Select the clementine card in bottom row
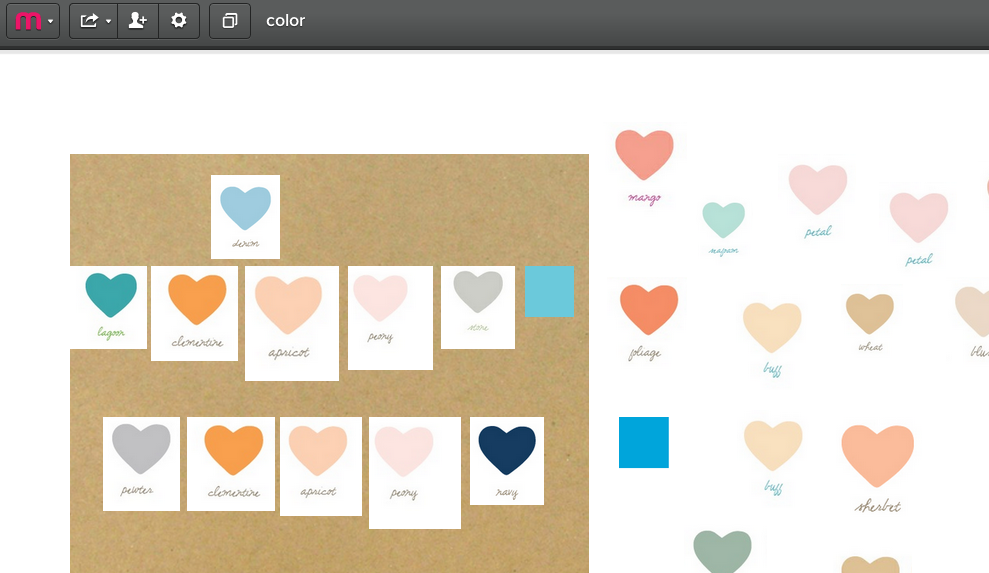The height and width of the screenshot is (573, 989). pyautogui.click(x=231, y=463)
